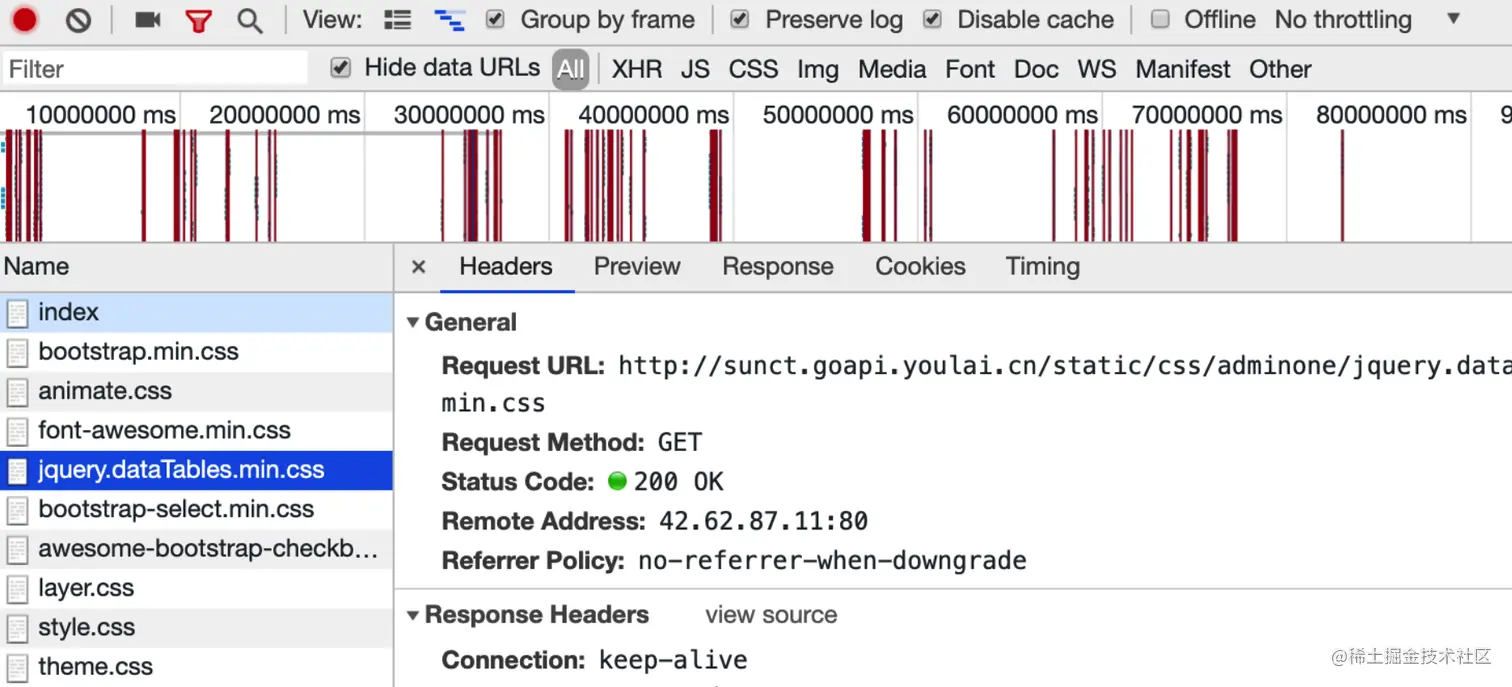Filter requests by Other
The image size is (1512, 687).
(1280, 69)
